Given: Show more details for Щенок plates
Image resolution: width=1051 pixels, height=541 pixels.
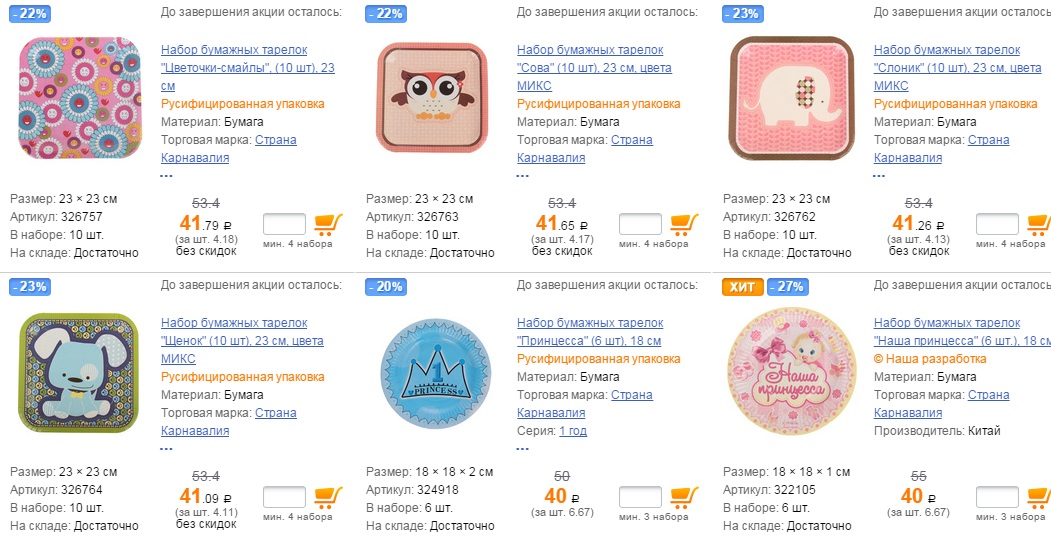Looking at the screenshot, I should 166,449.
